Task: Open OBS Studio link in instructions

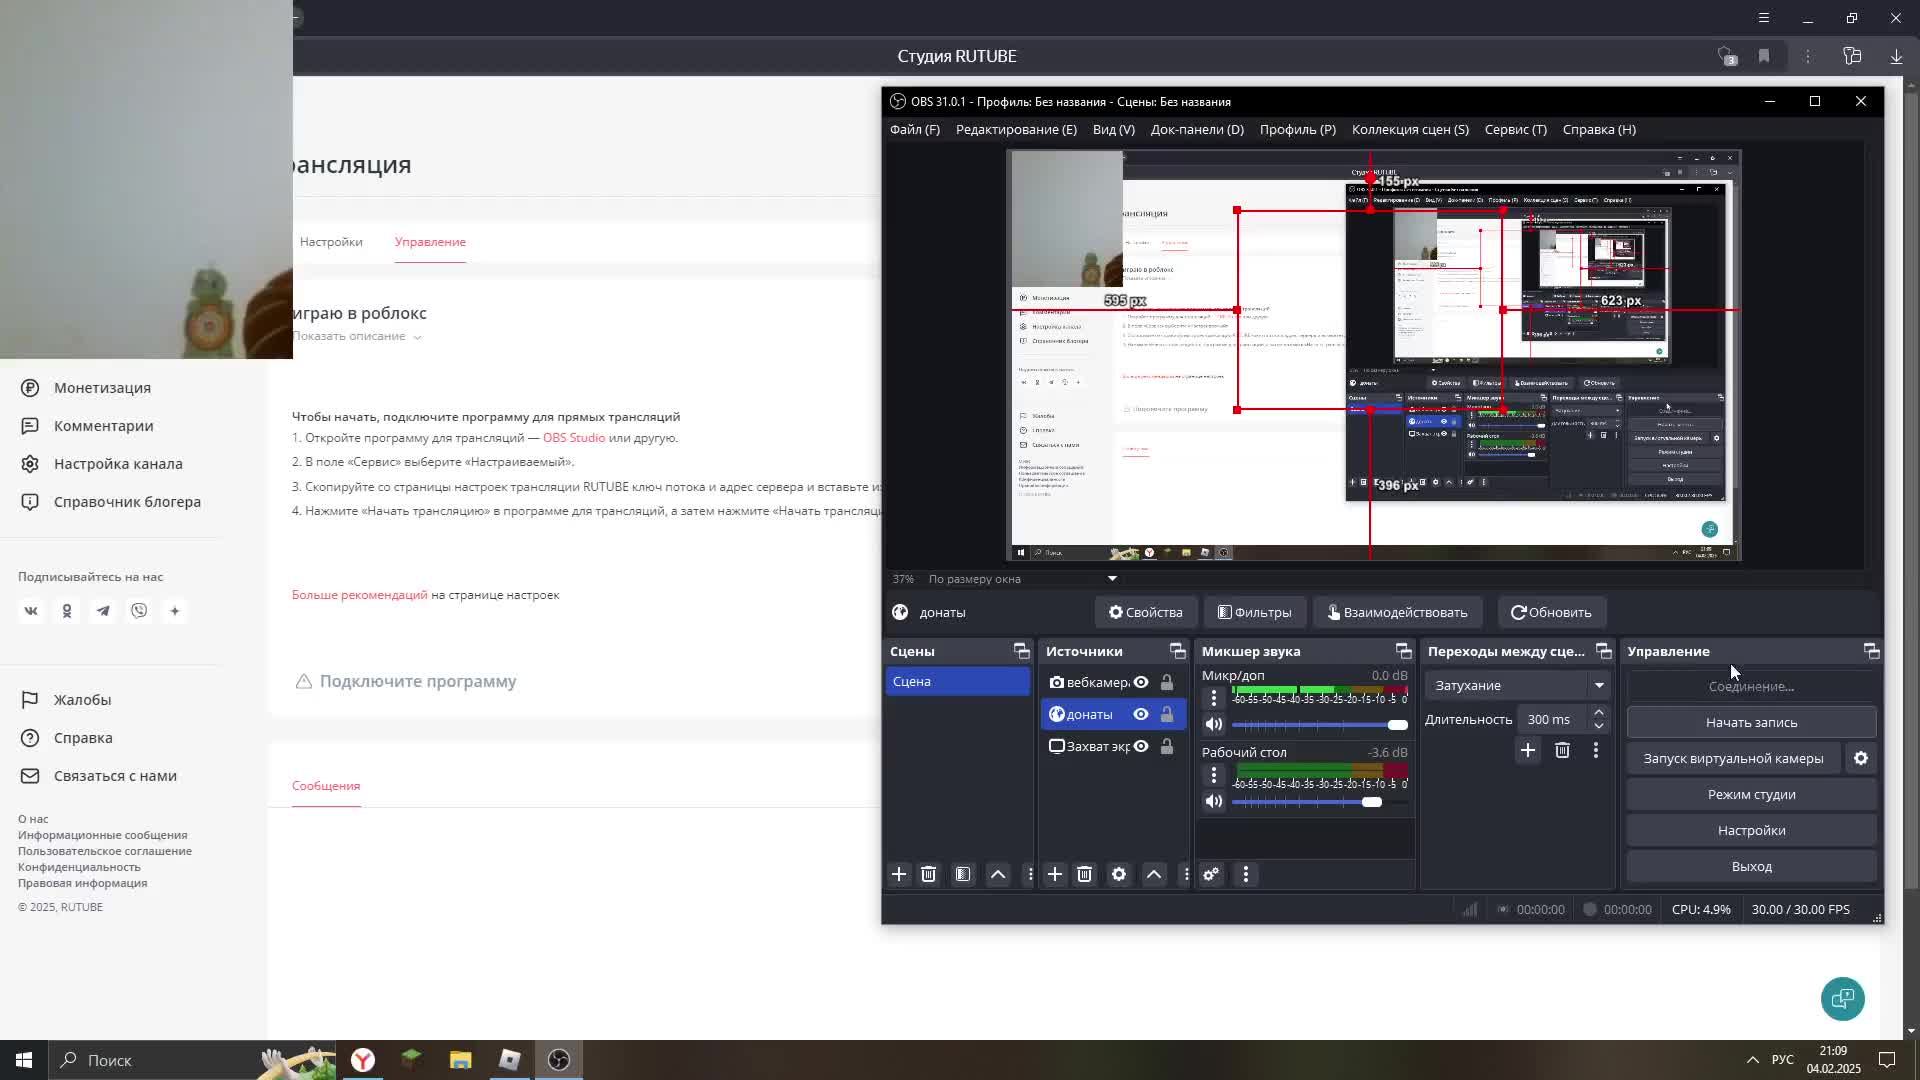Action: (x=574, y=438)
